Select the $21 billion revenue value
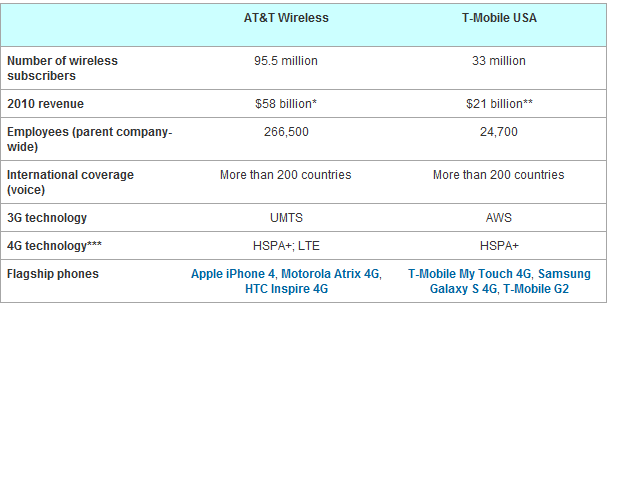Viewport: 619px width, 482px height. (x=499, y=104)
